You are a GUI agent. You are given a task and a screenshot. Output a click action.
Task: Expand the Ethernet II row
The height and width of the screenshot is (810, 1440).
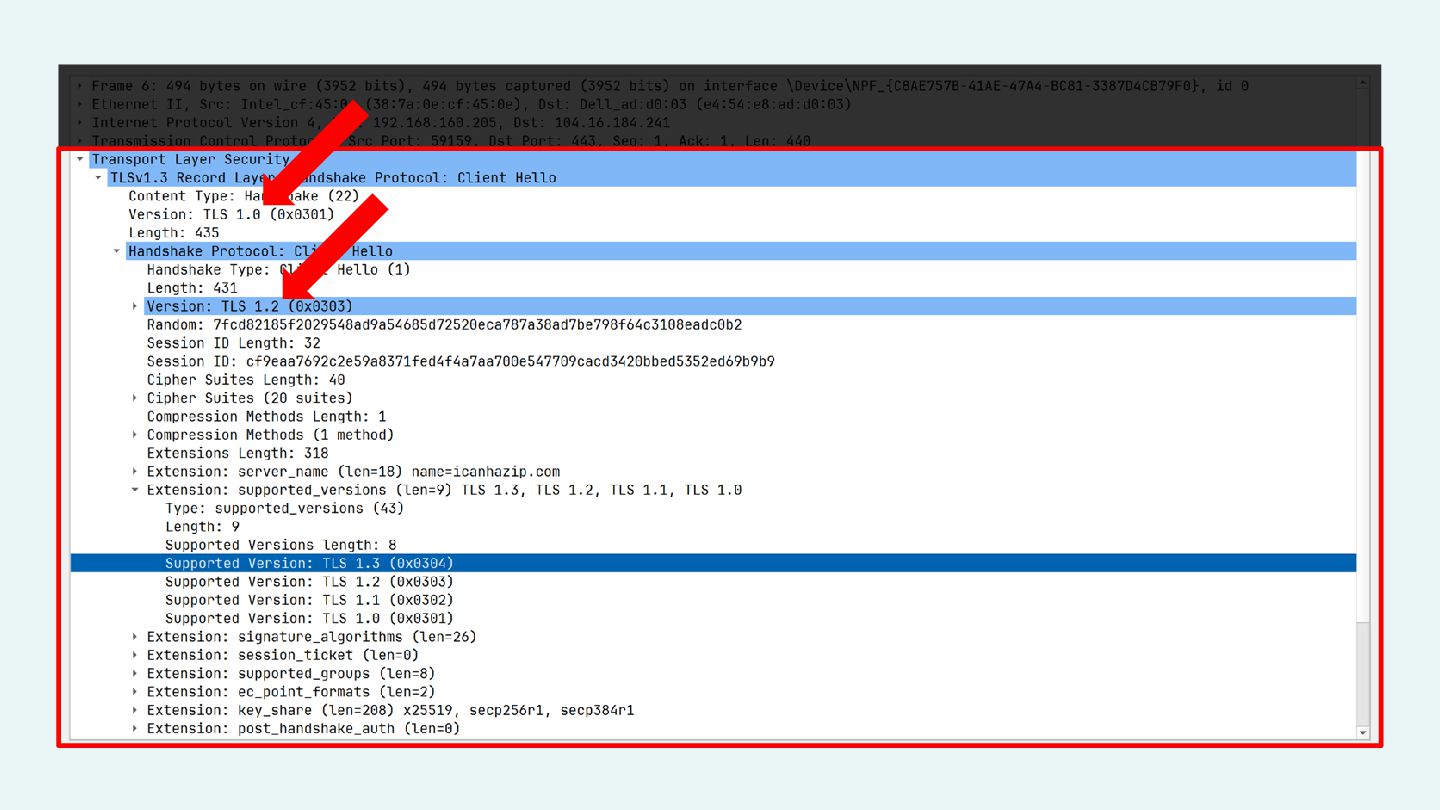[80, 104]
